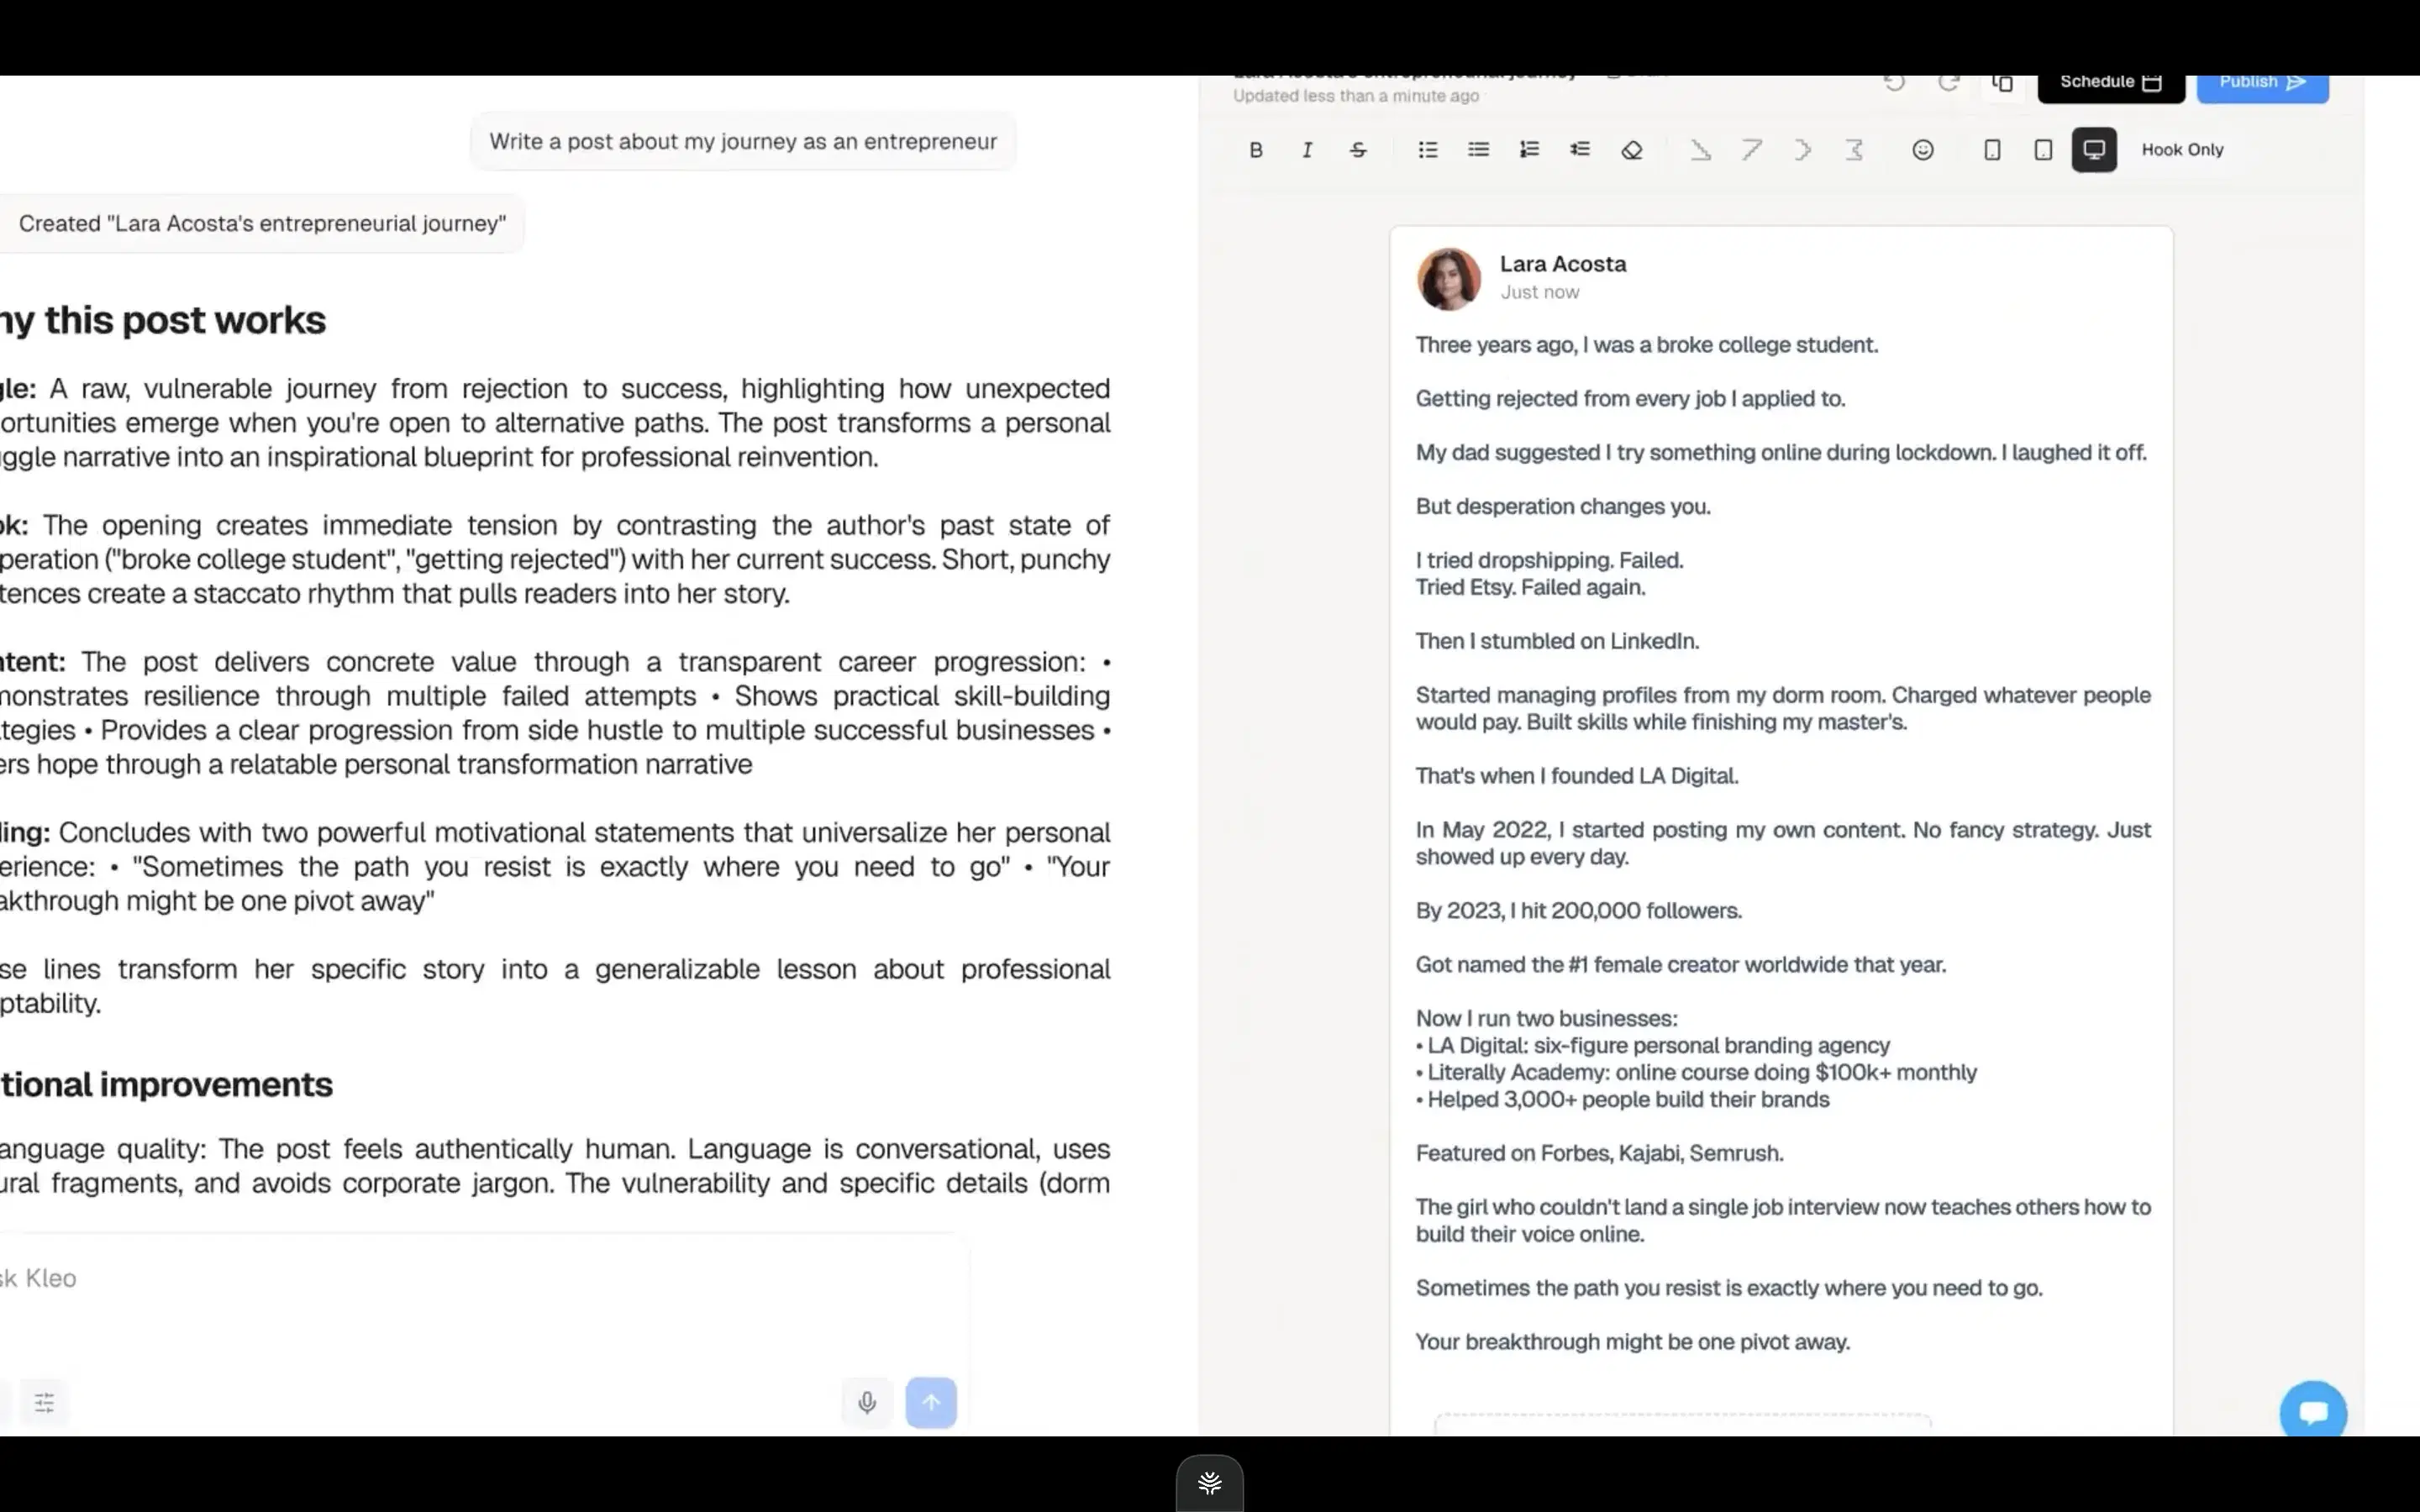Clear formatting with the eraser icon
The height and width of the screenshot is (1512, 2420).
(1632, 150)
